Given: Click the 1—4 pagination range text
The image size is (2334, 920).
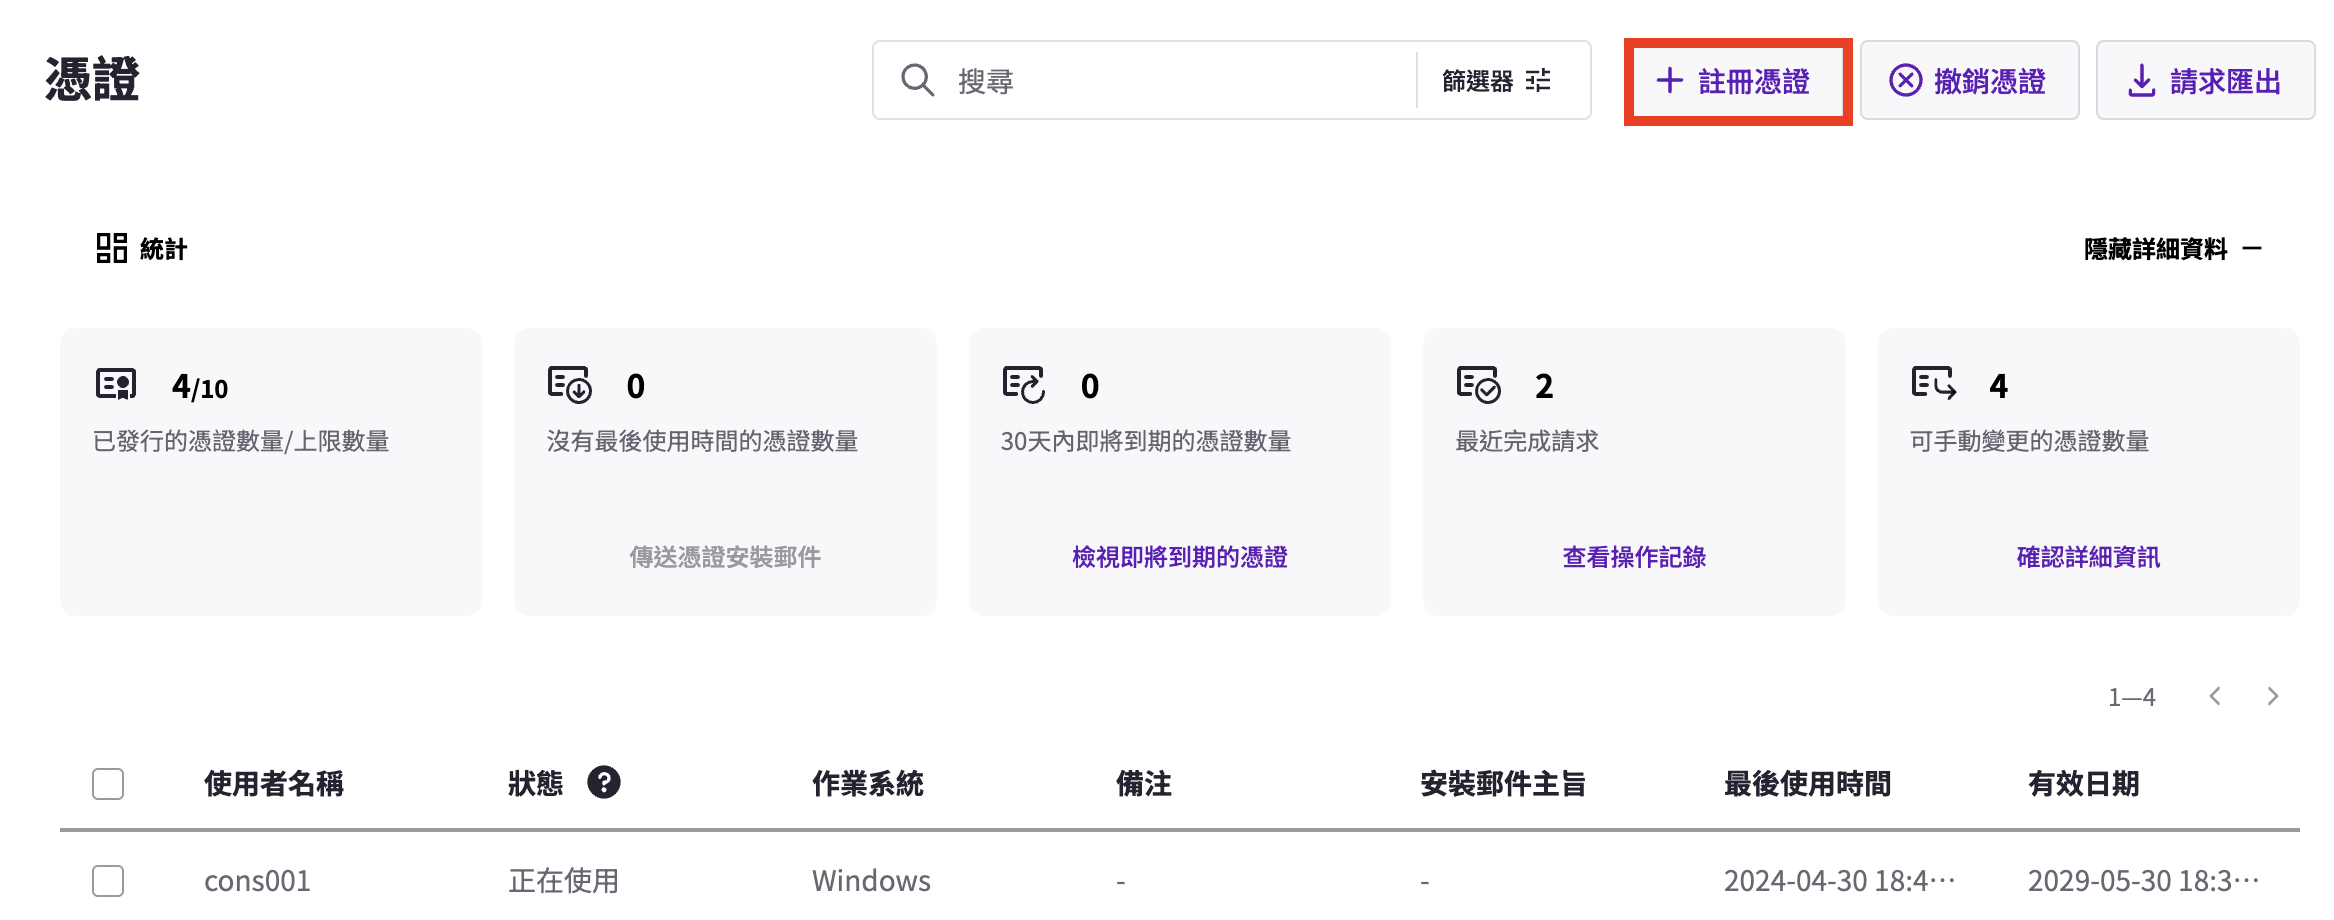Looking at the screenshot, I should 2132,697.
